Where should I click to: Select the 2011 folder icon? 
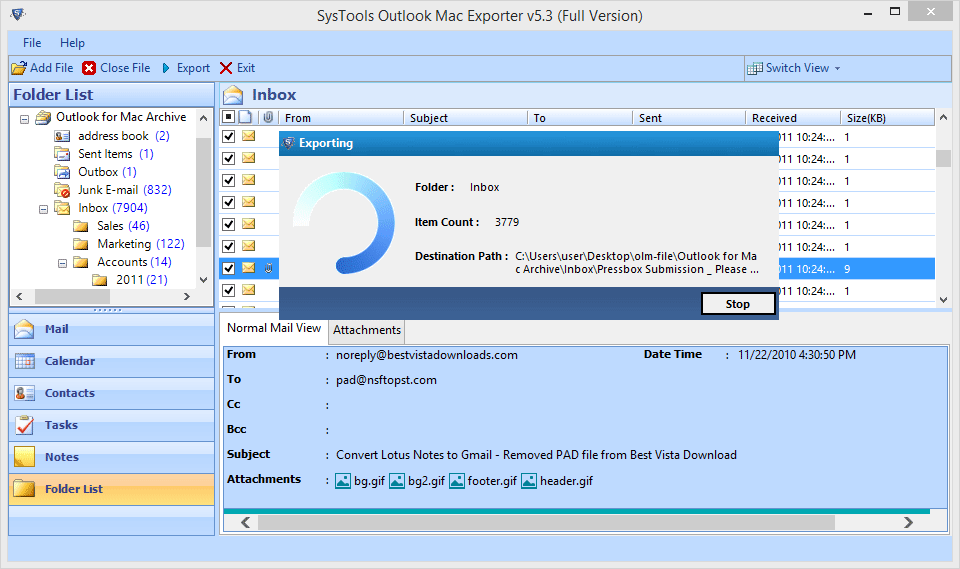[x=100, y=280]
